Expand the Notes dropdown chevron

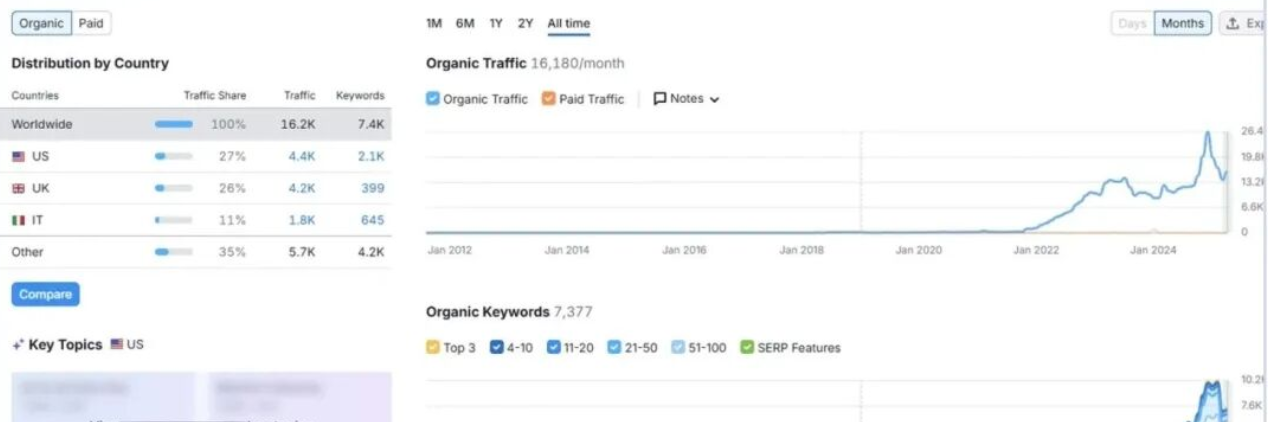pos(714,99)
